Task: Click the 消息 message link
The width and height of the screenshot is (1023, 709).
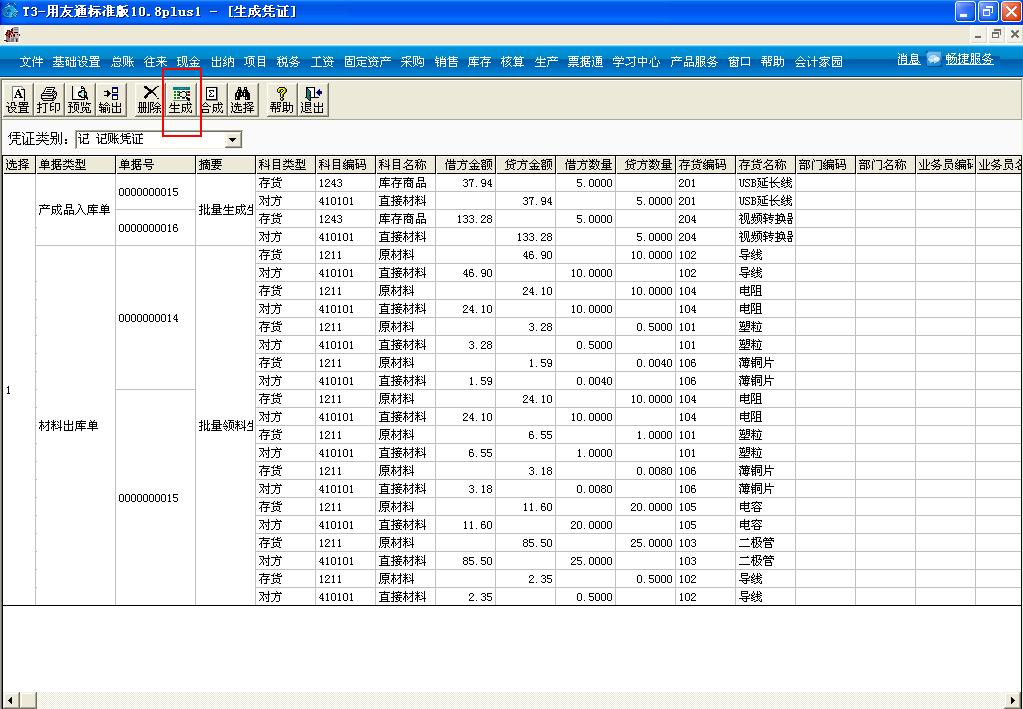Action: 908,59
